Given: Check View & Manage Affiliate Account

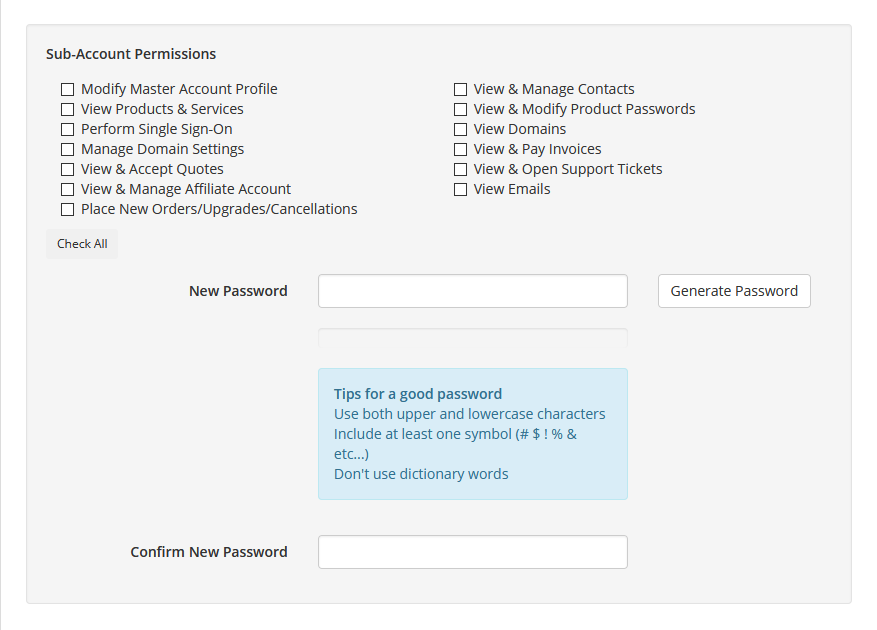Looking at the screenshot, I should pyautogui.click(x=67, y=189).
